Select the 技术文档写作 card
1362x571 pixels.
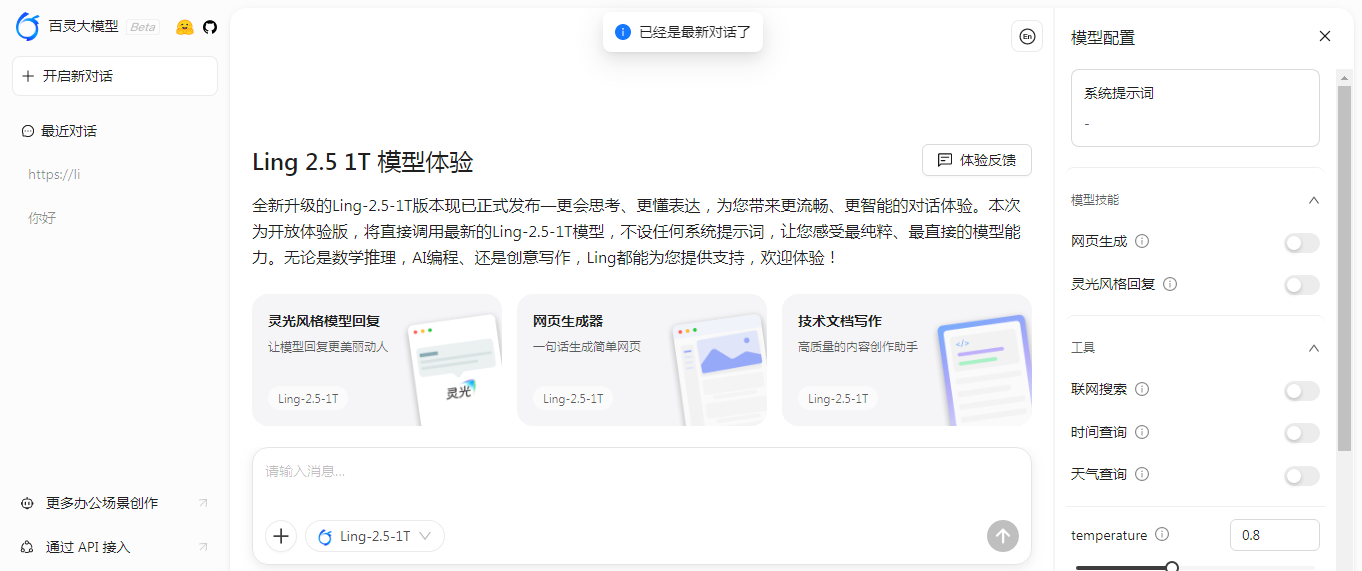coord(907,360)
